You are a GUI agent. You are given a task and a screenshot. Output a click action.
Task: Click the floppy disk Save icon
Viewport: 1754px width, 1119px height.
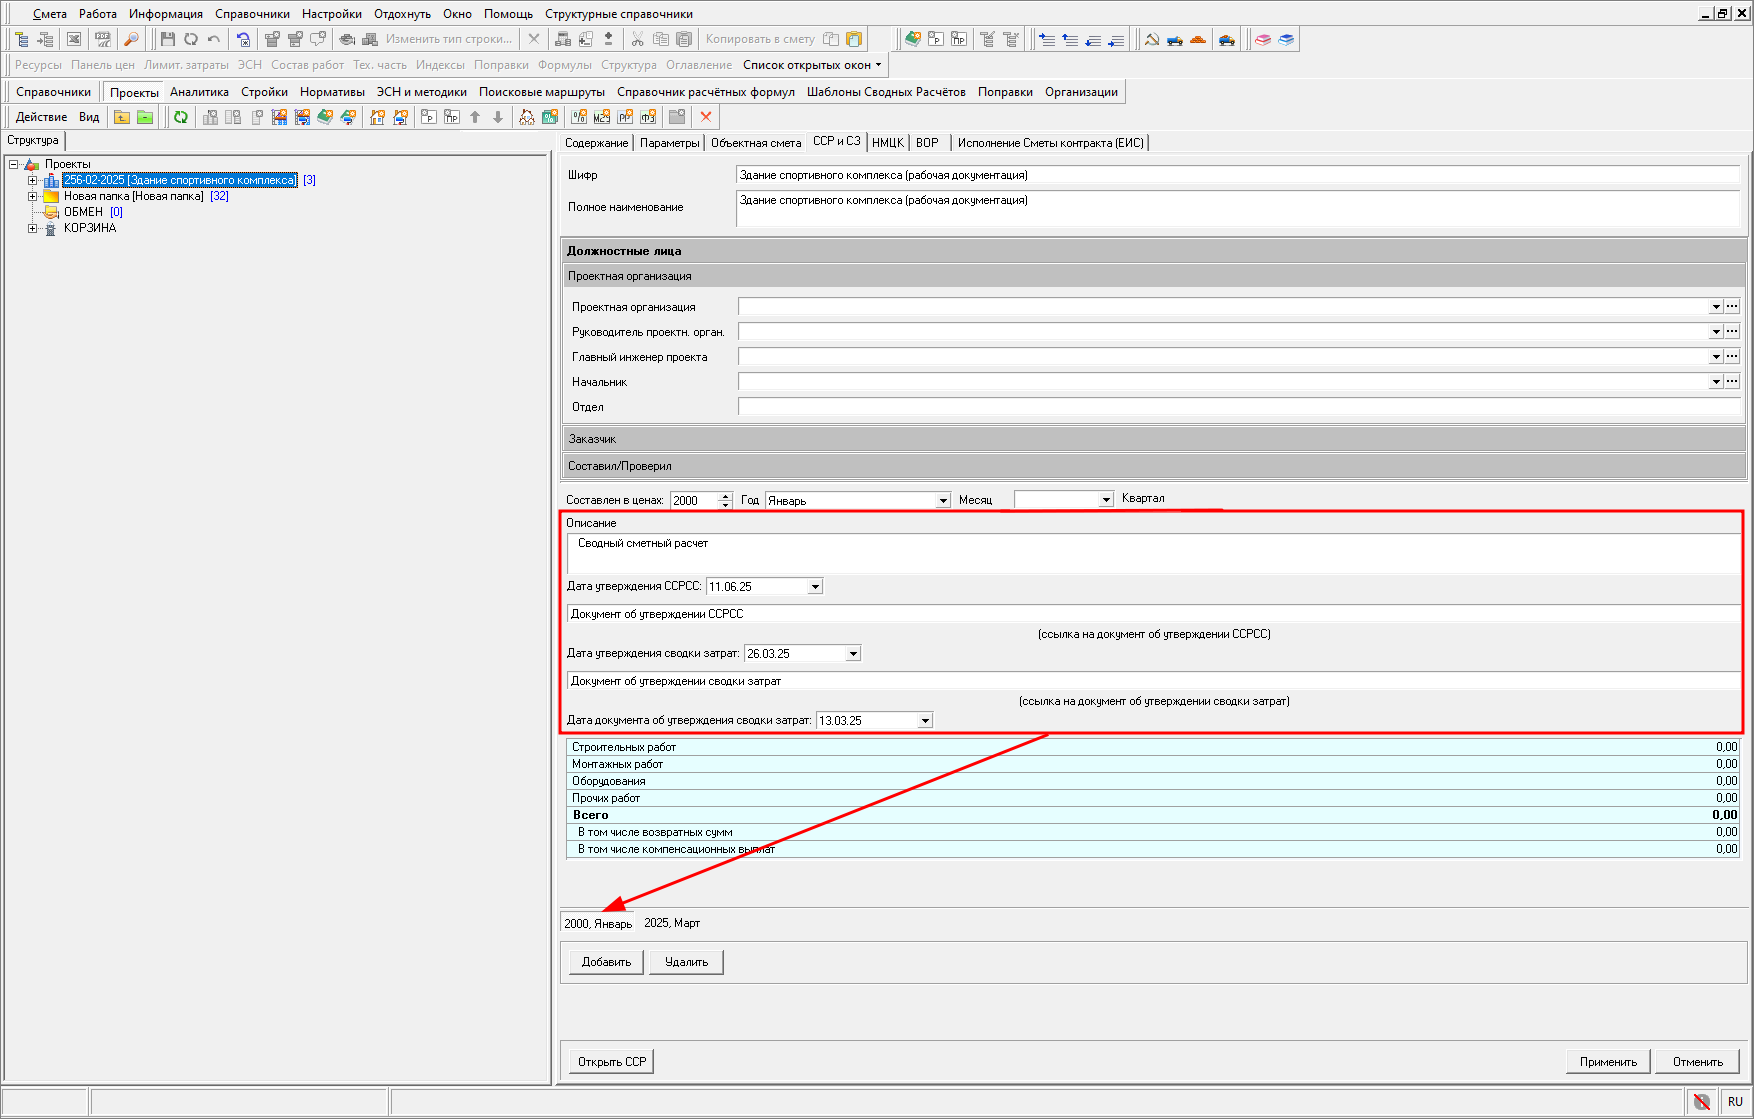(167, 39)
